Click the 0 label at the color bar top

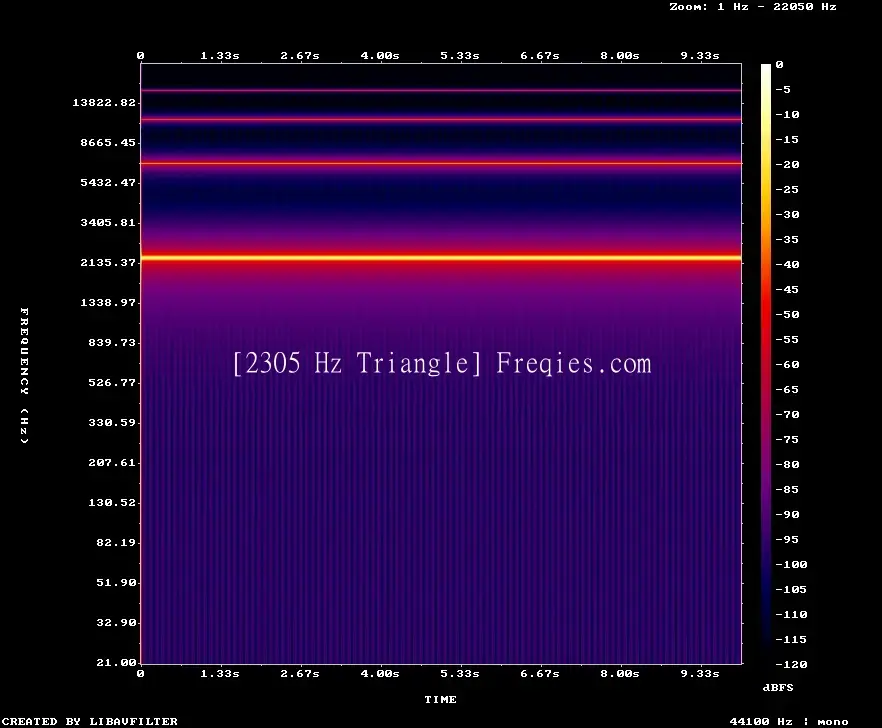click(779, 65)
